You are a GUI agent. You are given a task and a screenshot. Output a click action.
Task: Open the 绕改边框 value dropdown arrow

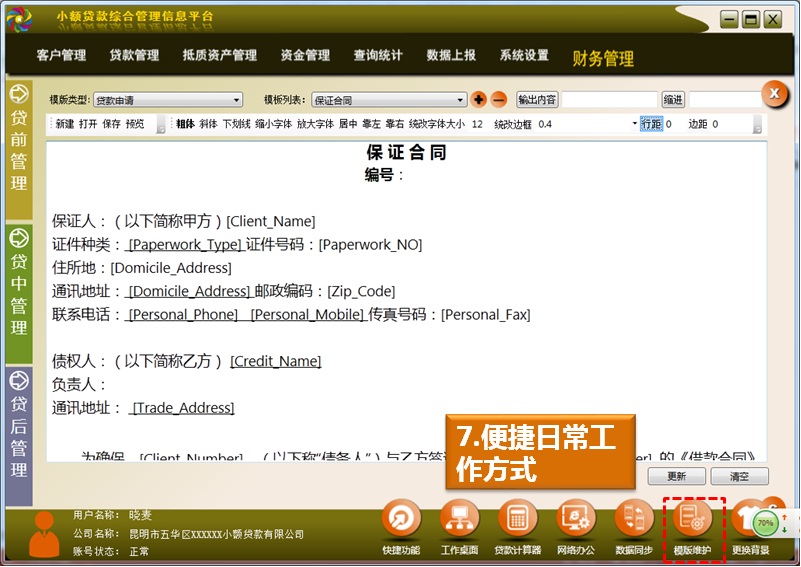[x=634, y=124]
